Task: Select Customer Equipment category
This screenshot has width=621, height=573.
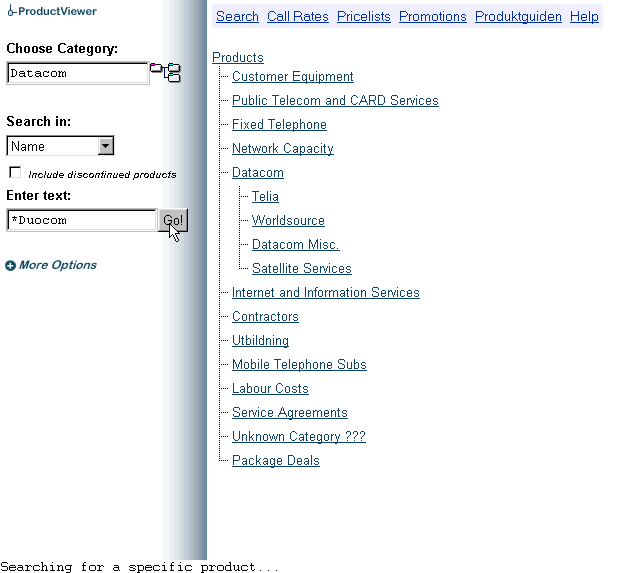Action: click(x=293, y=76)
